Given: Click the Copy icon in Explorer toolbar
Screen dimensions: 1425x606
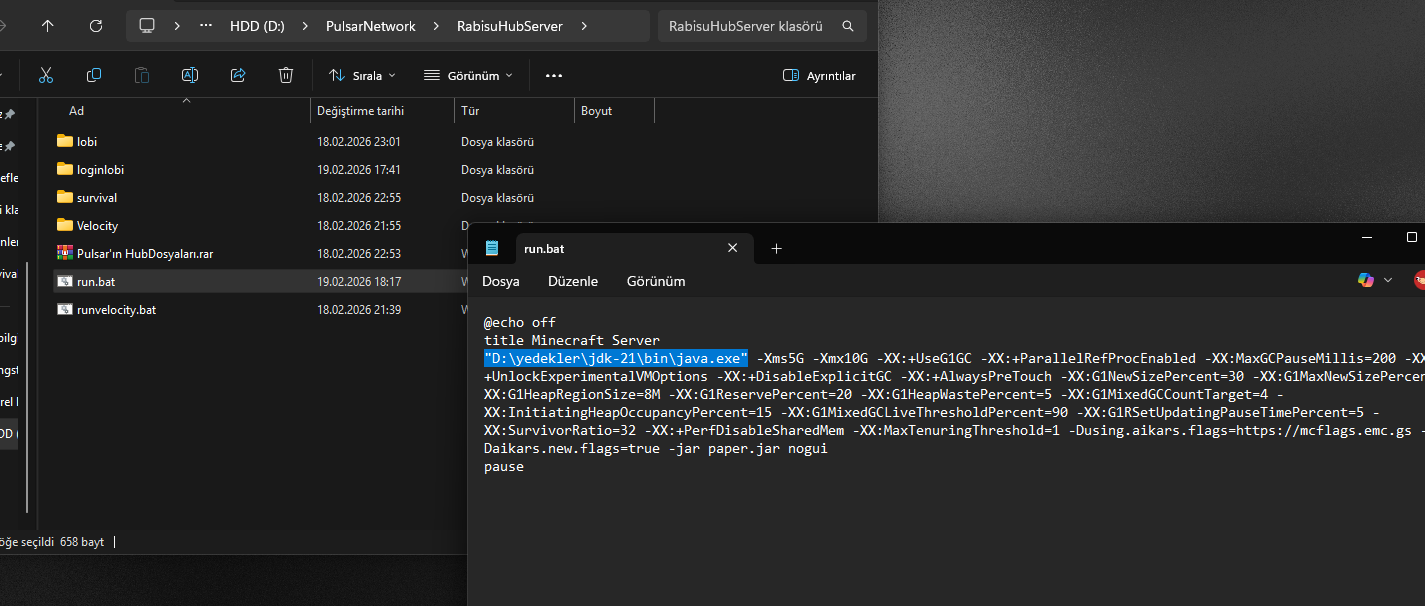Looking at the screenshot, I should (94, 75).
